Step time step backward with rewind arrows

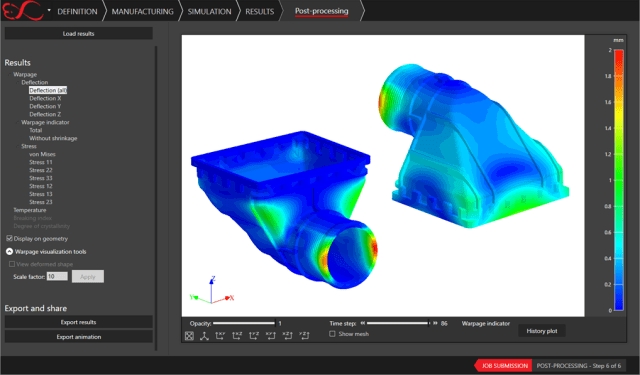click(362, 323)
